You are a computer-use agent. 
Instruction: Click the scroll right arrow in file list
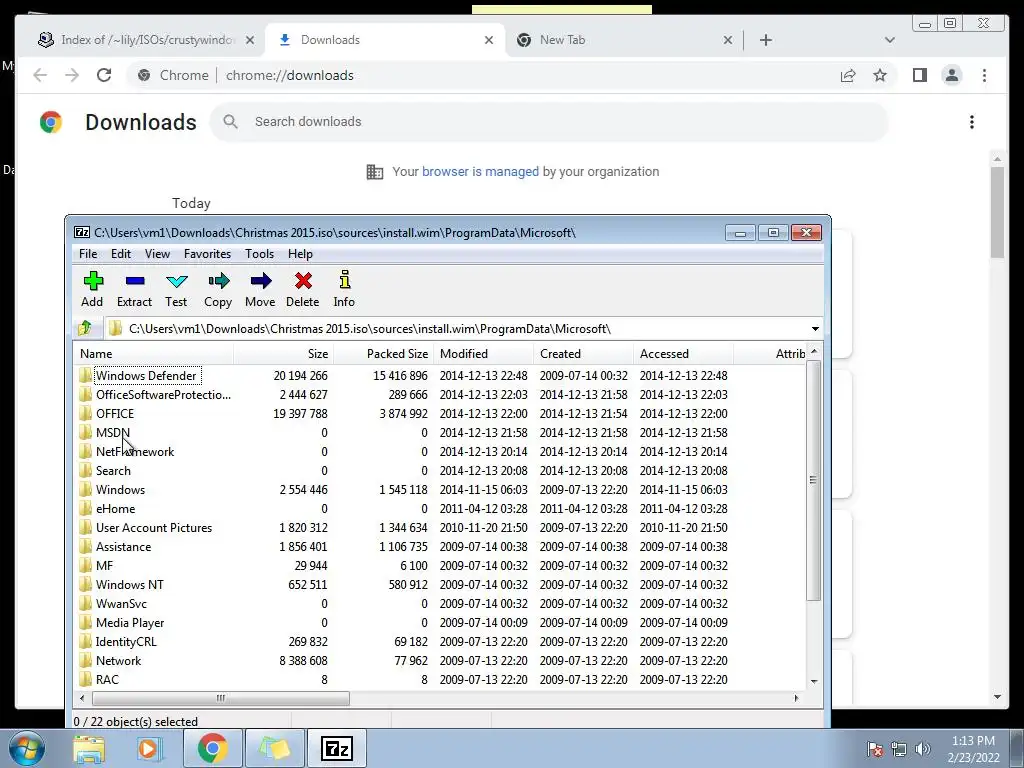[796, 698]
